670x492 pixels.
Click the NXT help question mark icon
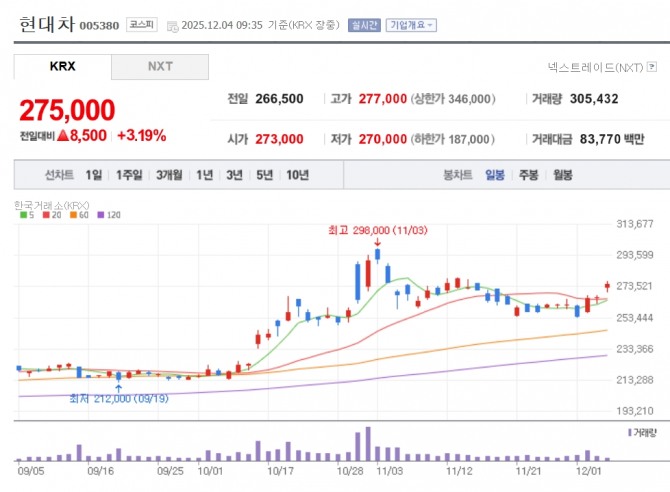pos(649,69)
